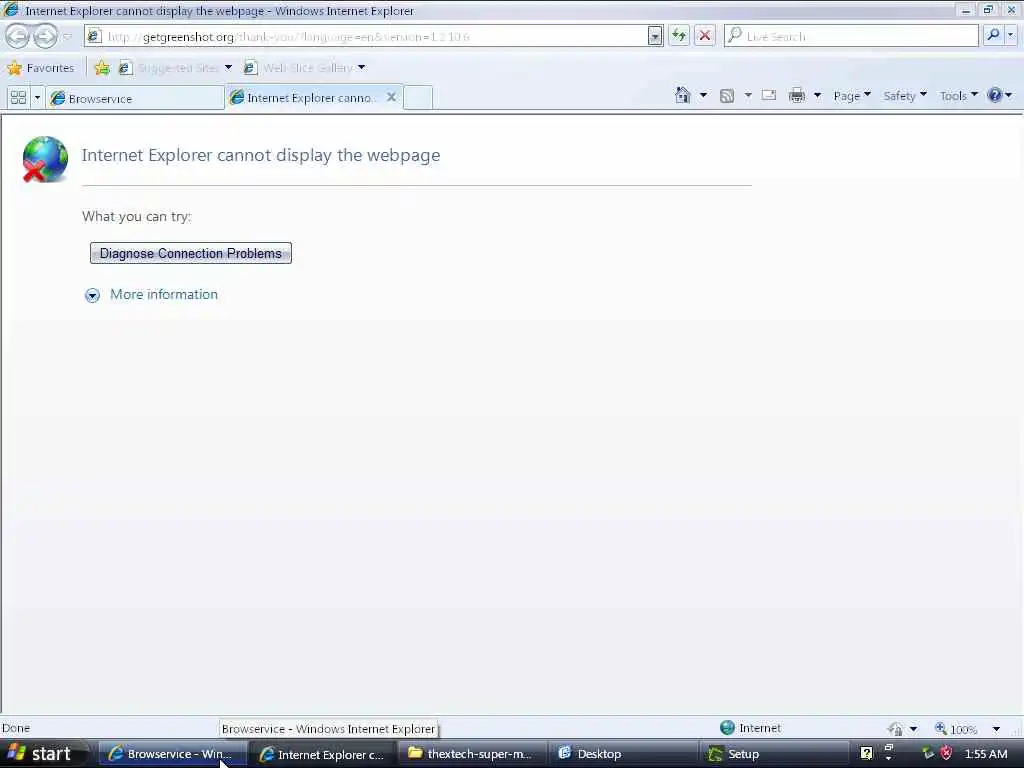
Task: Print the page with printer icon
Action: point(797,95)
